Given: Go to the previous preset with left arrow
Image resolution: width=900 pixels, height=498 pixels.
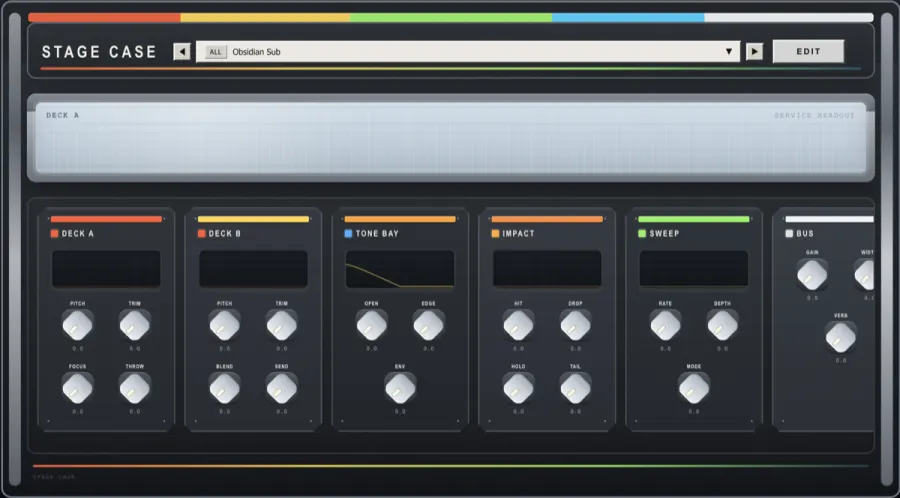Looking at the screenshot, I should [182, 52].
